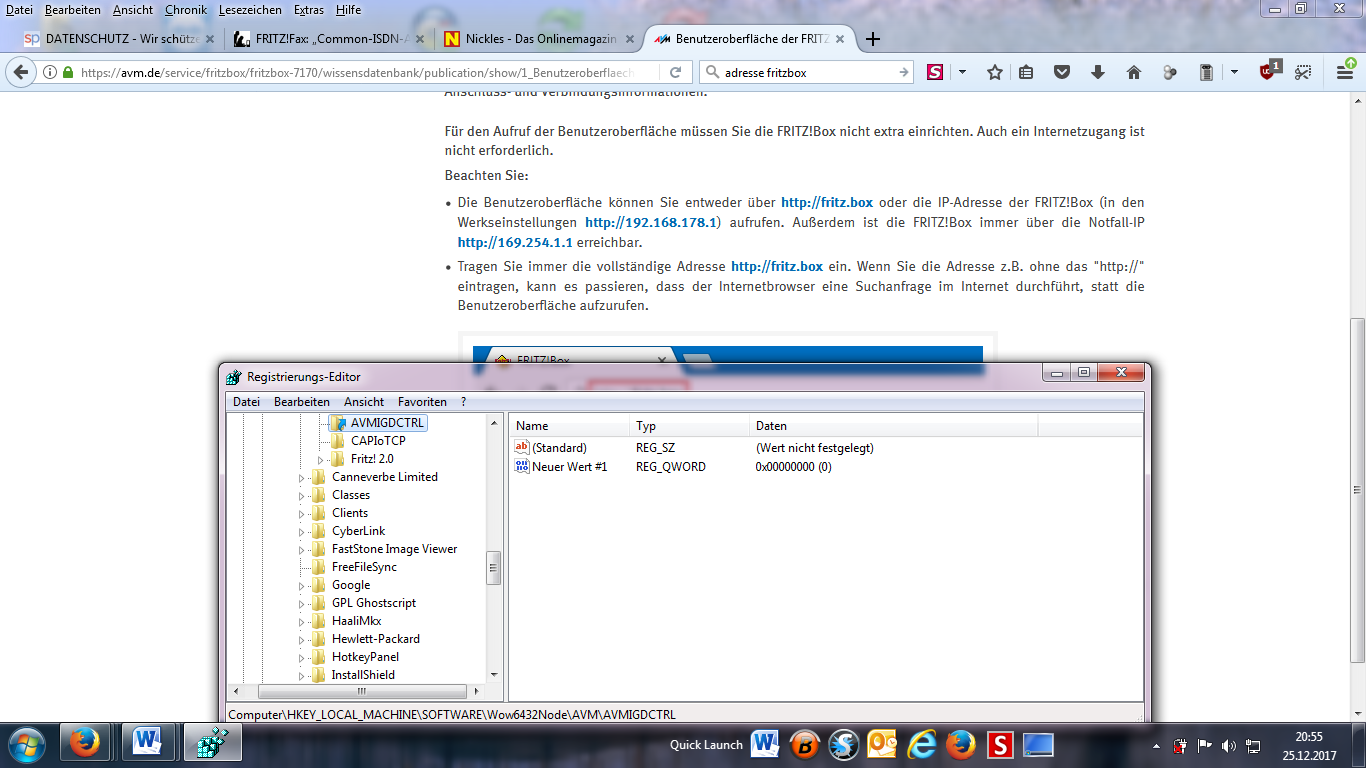Open the Registry Editor Datei menu

click(x=246, y=401)
